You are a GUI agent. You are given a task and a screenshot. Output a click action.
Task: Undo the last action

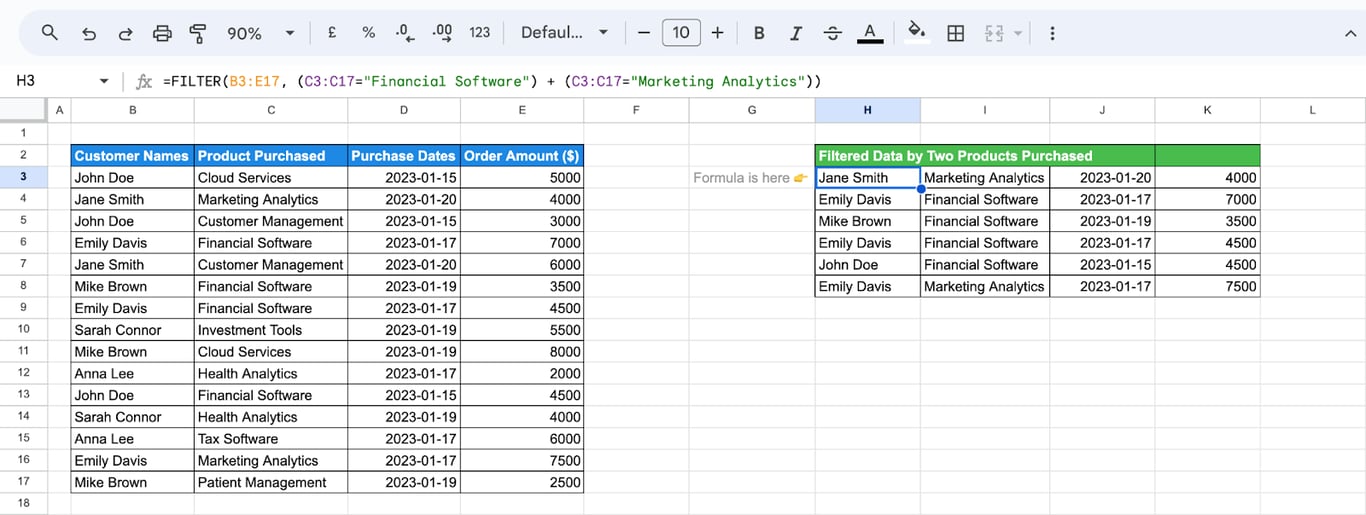[x=89, y=33]
